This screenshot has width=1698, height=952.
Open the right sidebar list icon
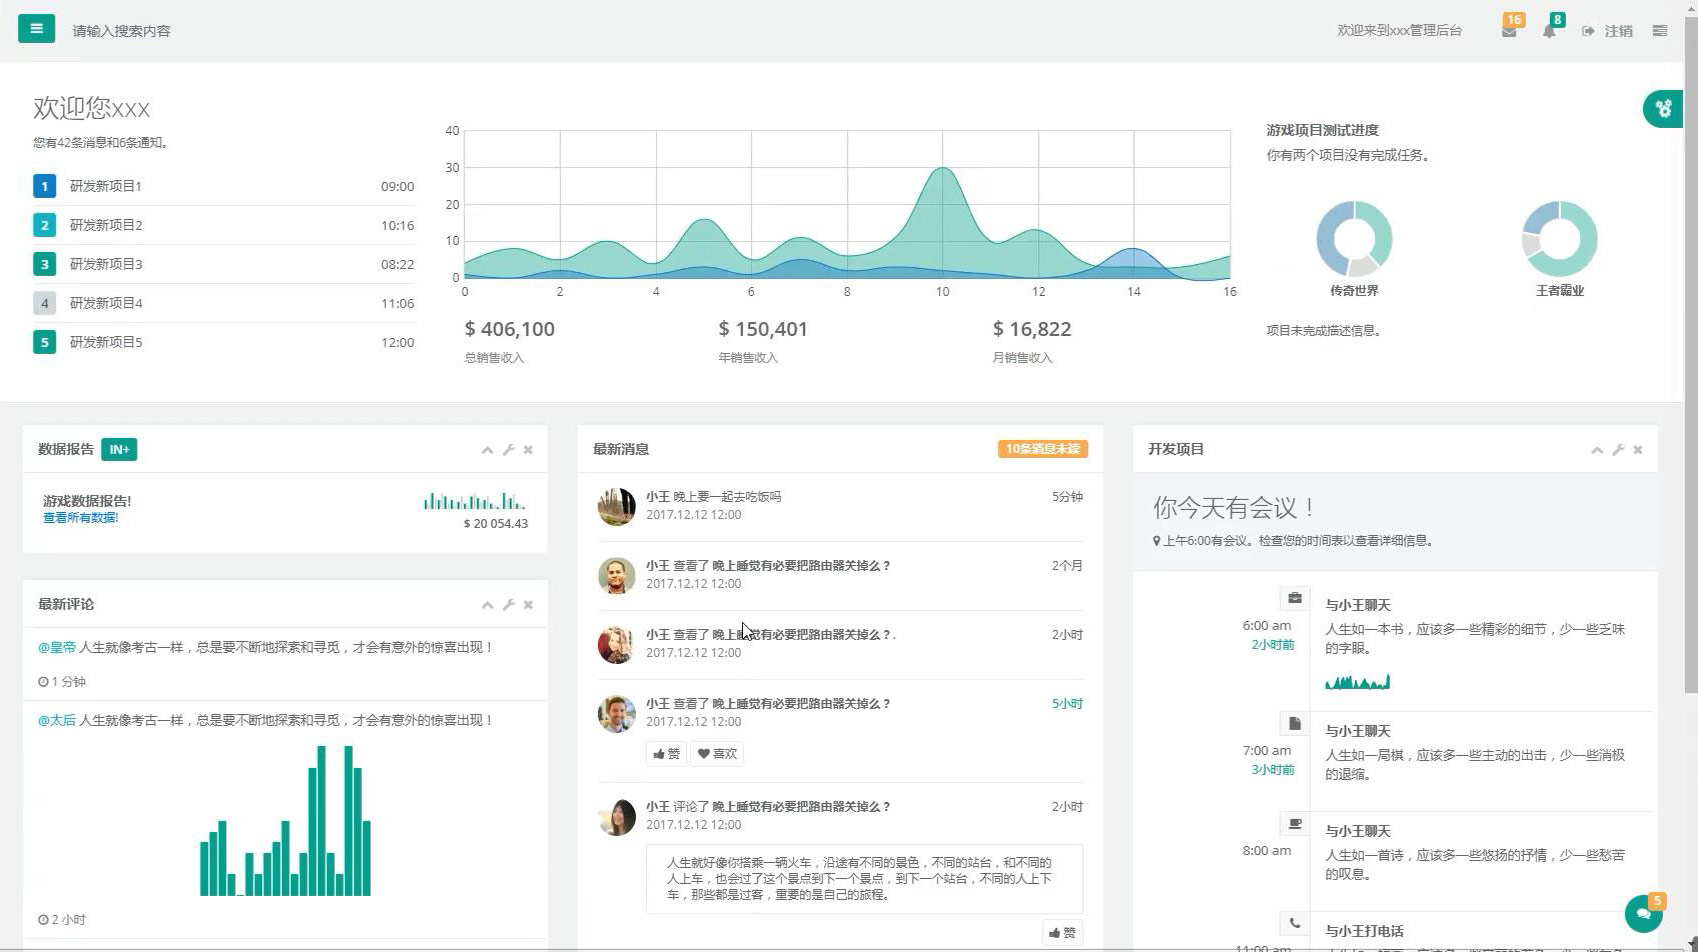coord(1660,31)
